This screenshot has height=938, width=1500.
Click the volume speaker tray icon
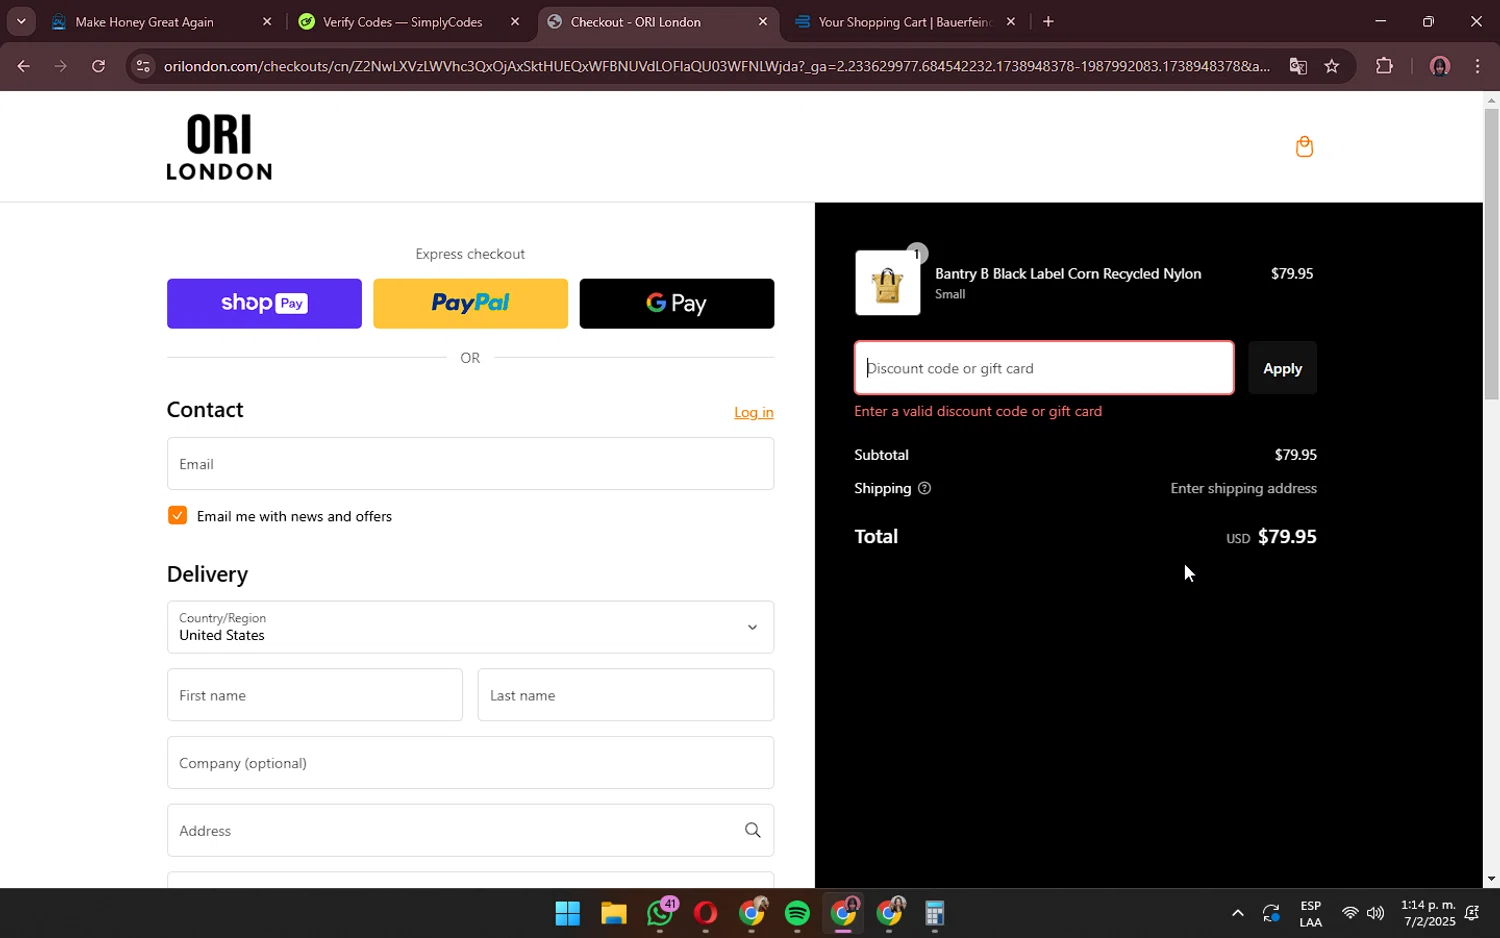tap(1376, 913)
